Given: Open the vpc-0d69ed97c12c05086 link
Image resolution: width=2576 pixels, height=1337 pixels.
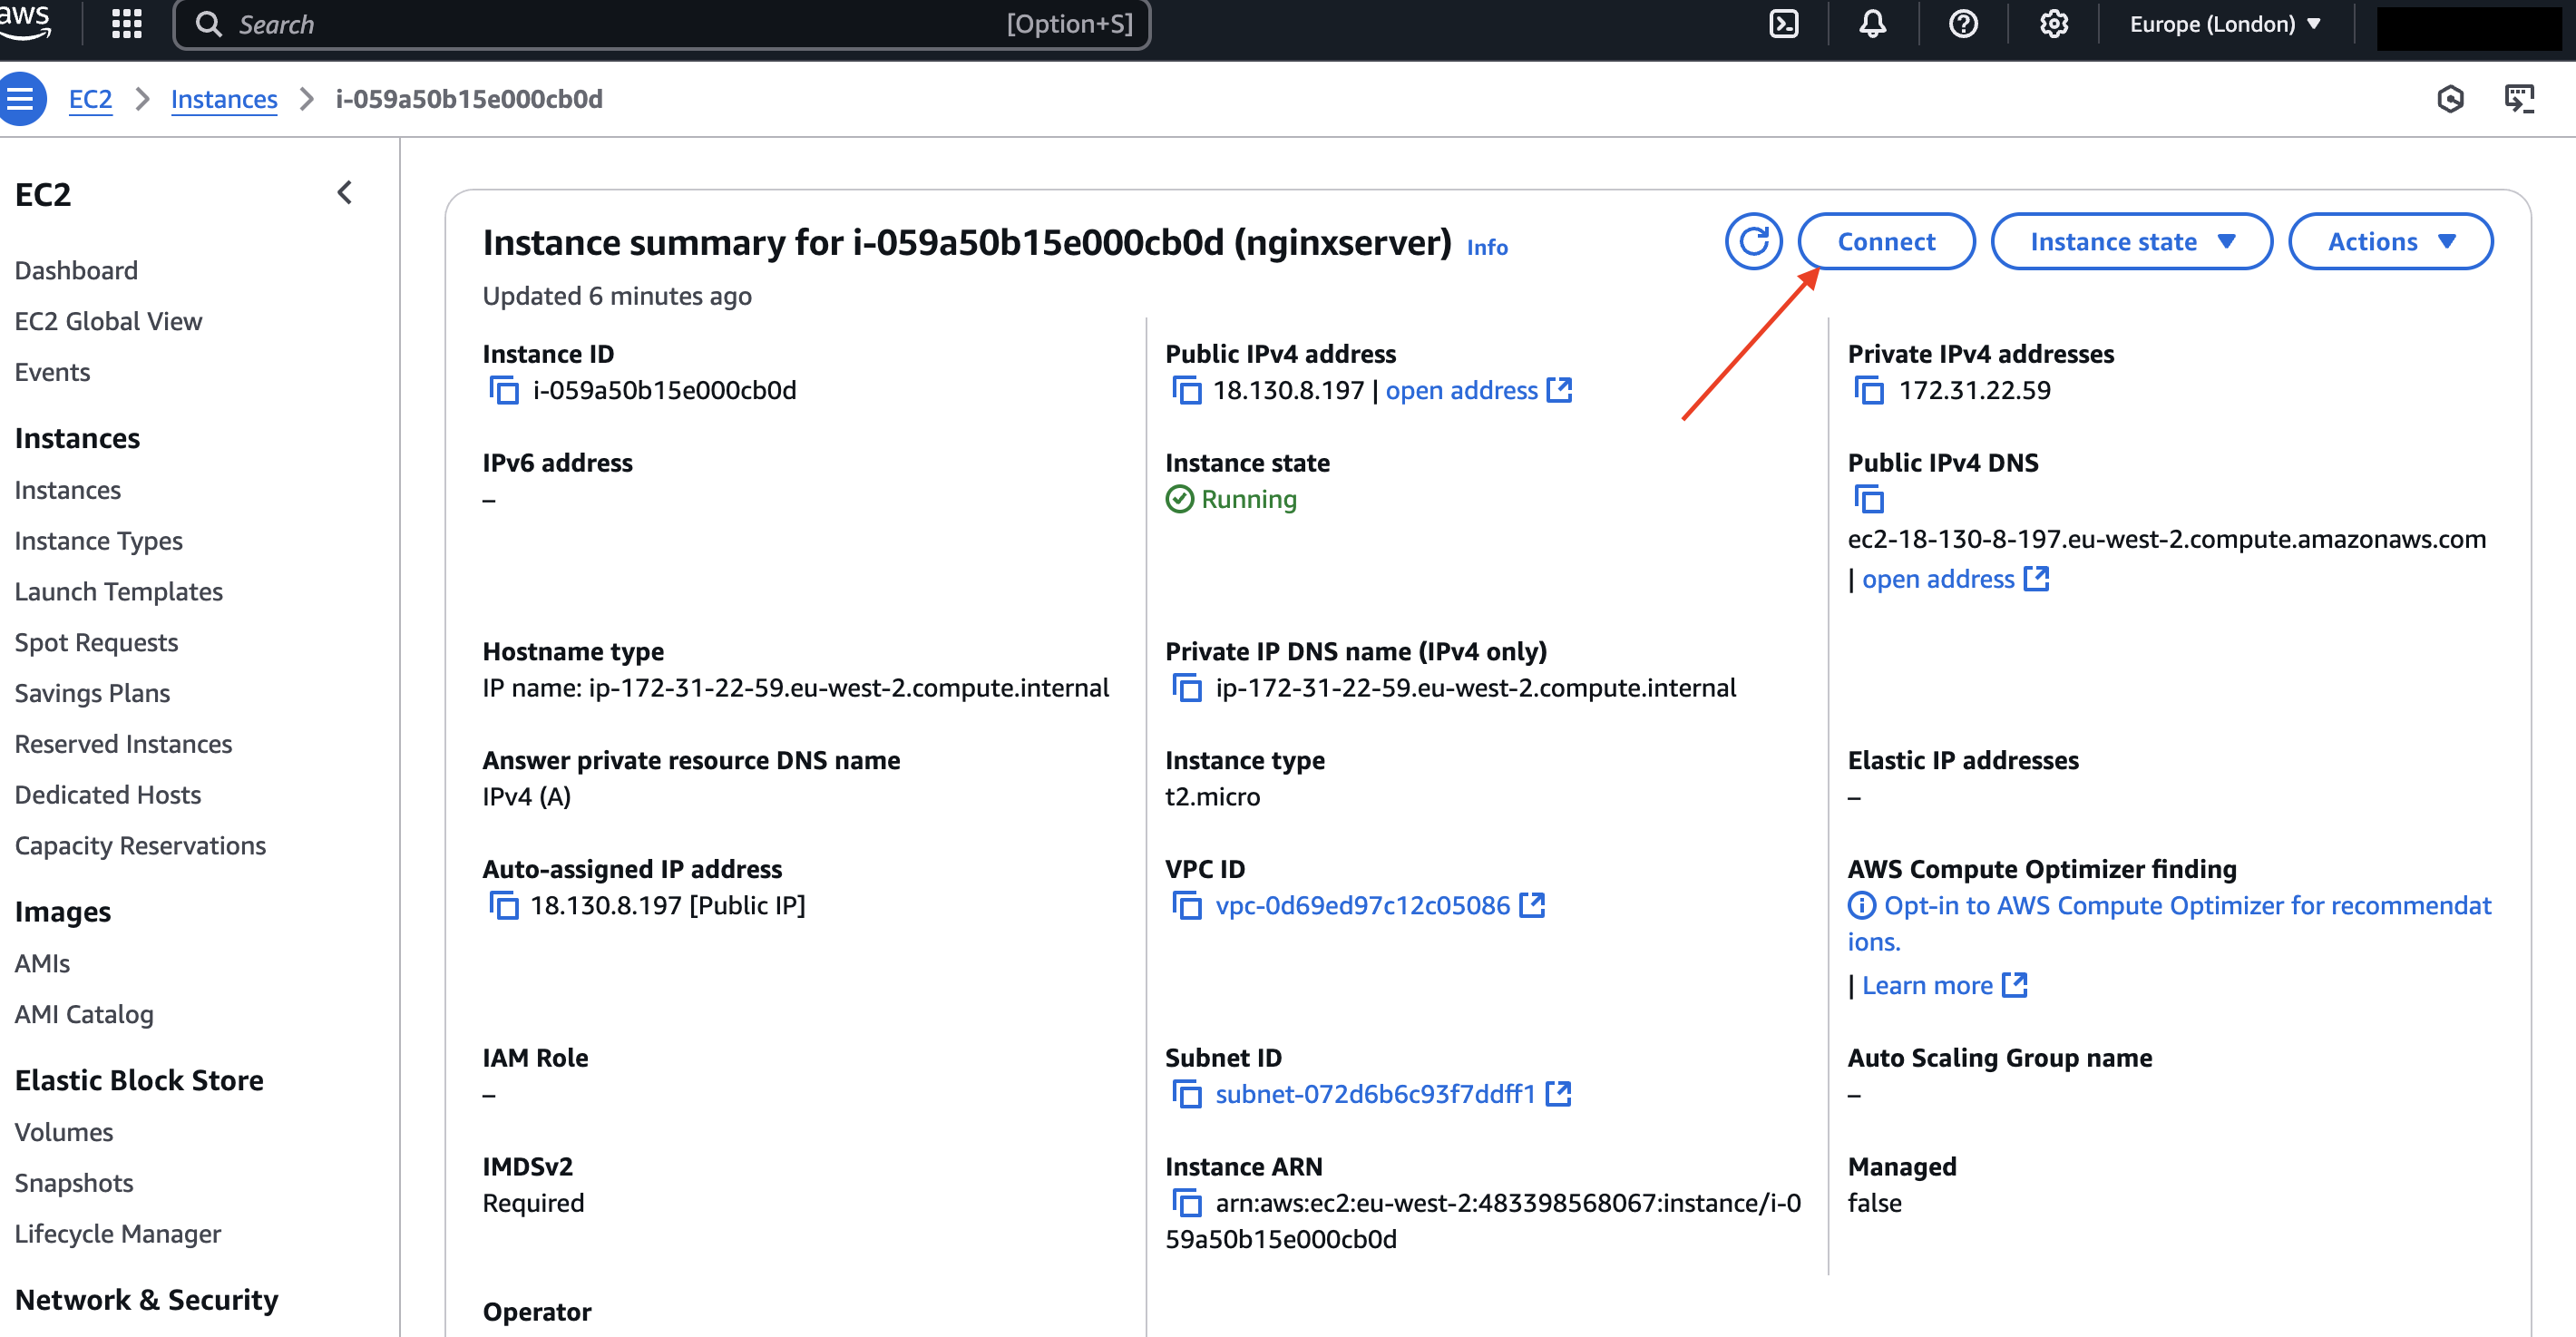Looking at the screenshot, I should point(1362,906).
